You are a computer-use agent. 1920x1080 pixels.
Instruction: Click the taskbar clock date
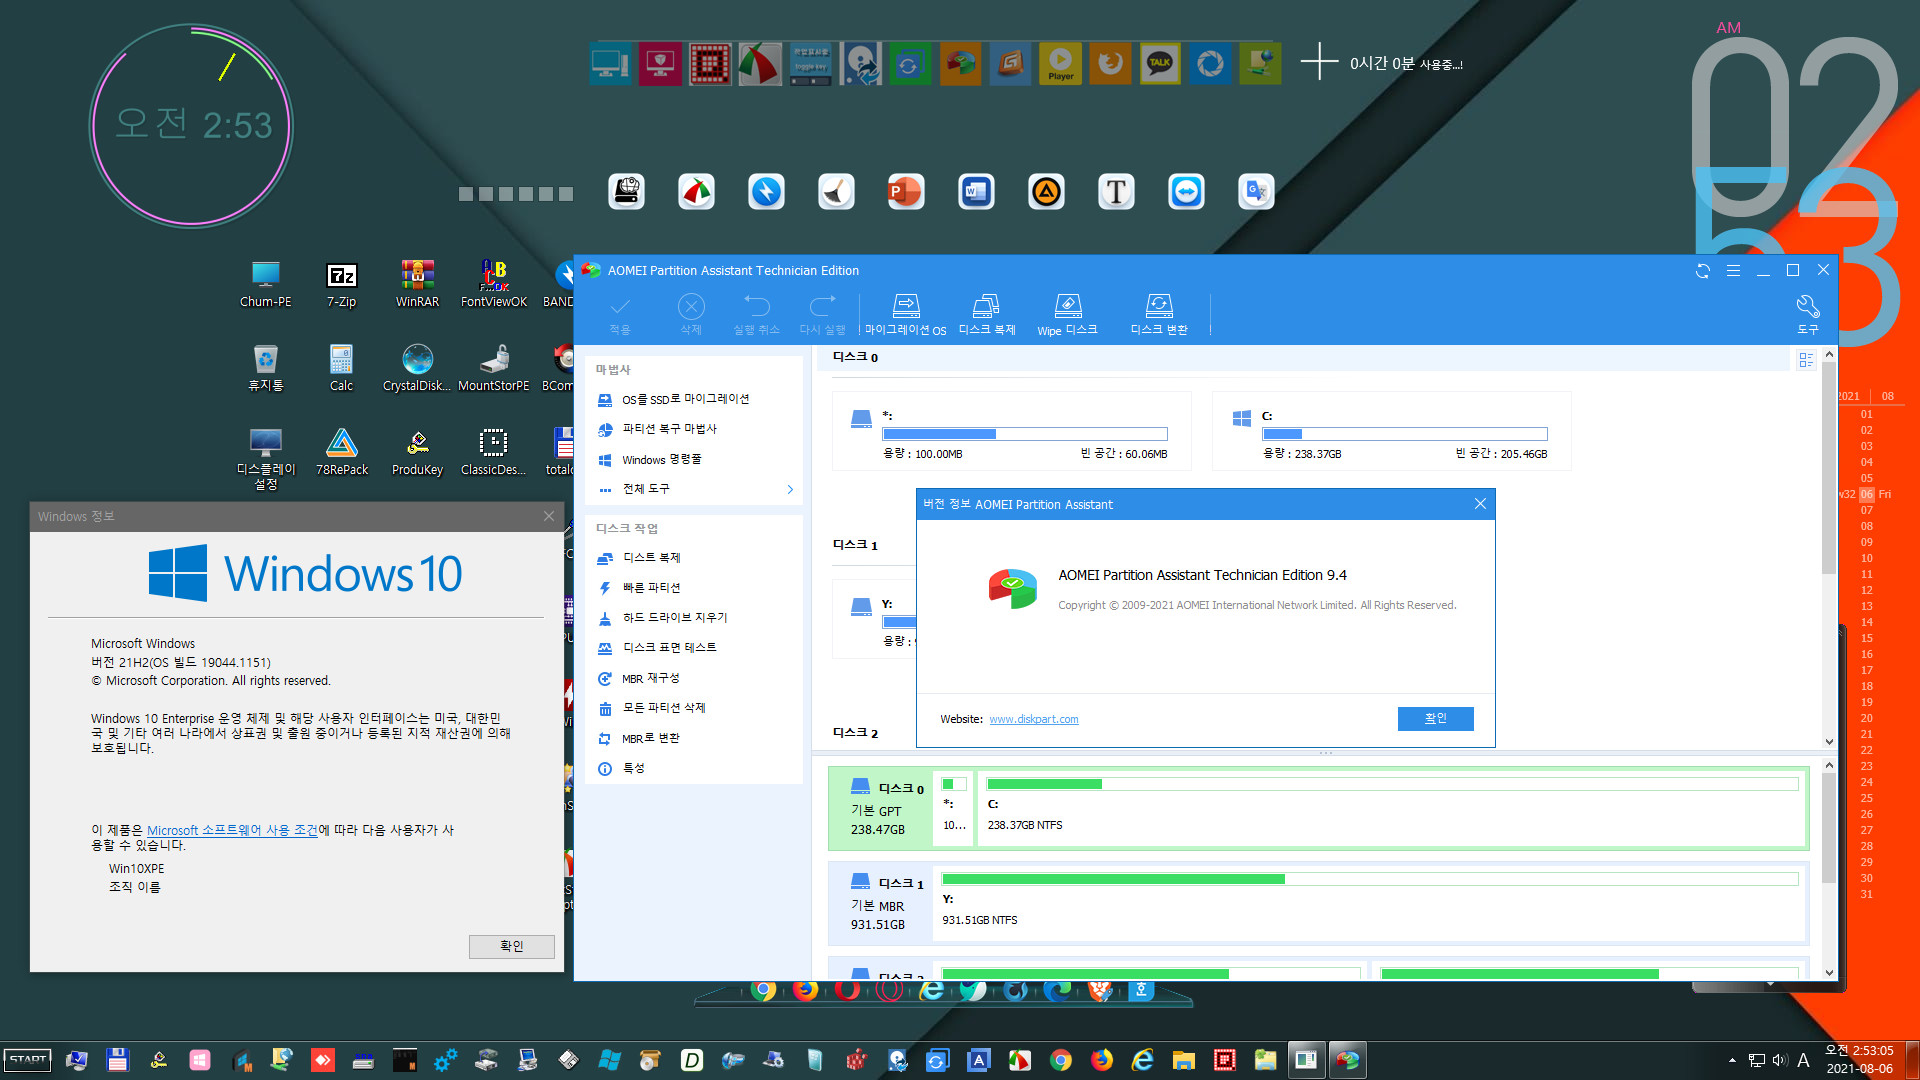click(x=1859, y=1068)
